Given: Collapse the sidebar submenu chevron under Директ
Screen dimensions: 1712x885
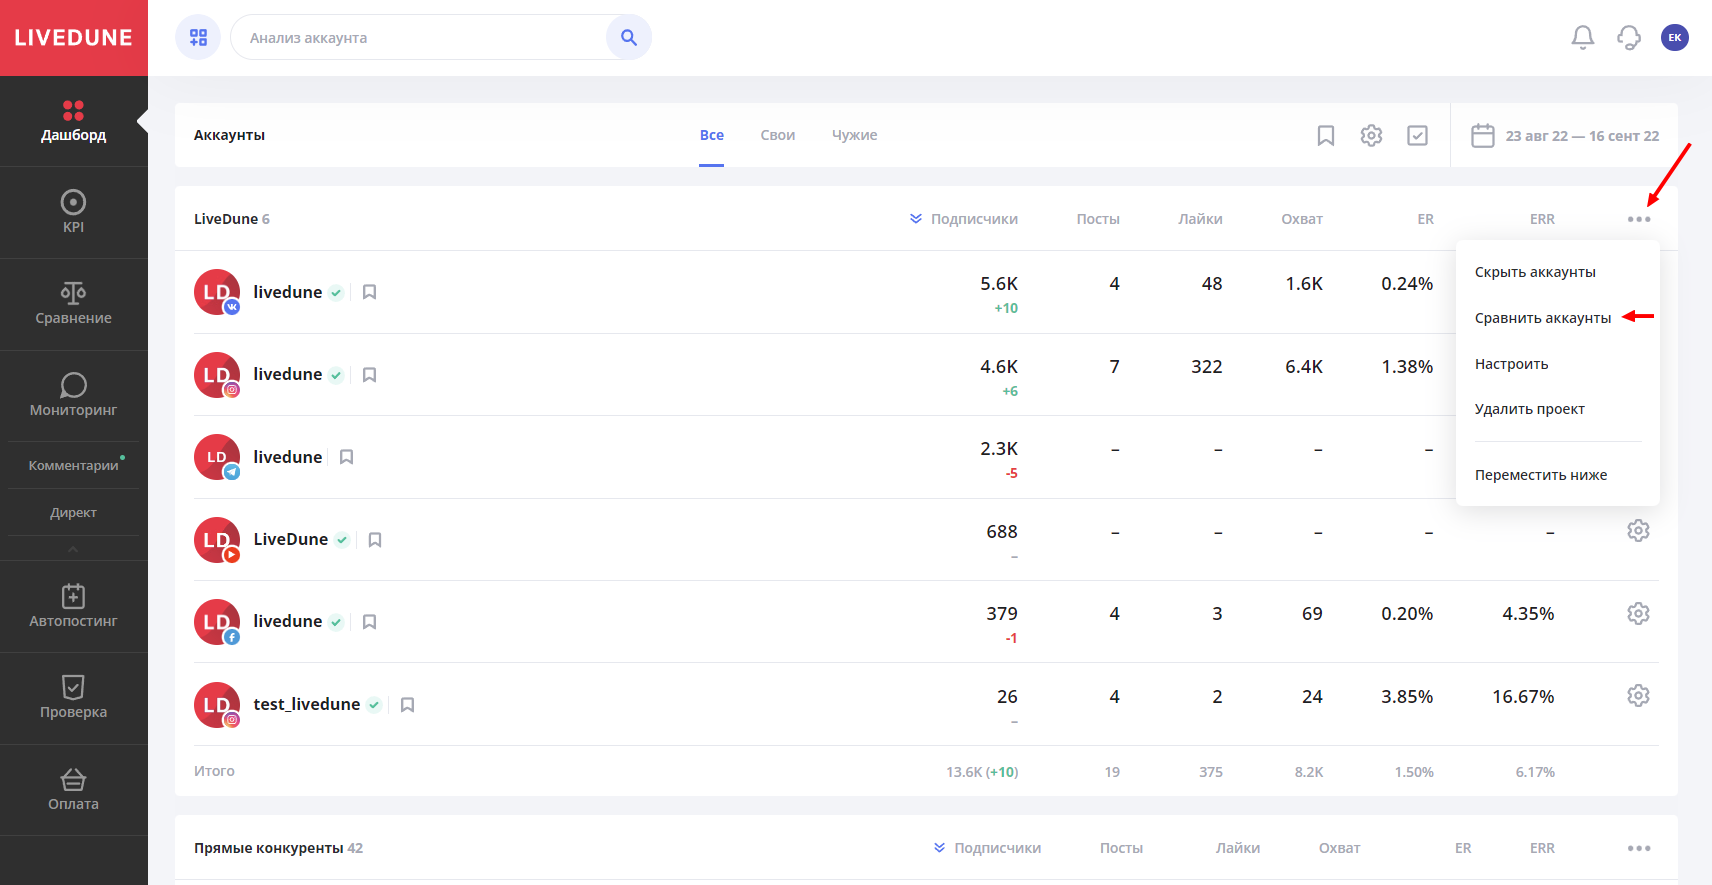Looking at the screenshot, I should click(73, 549).
